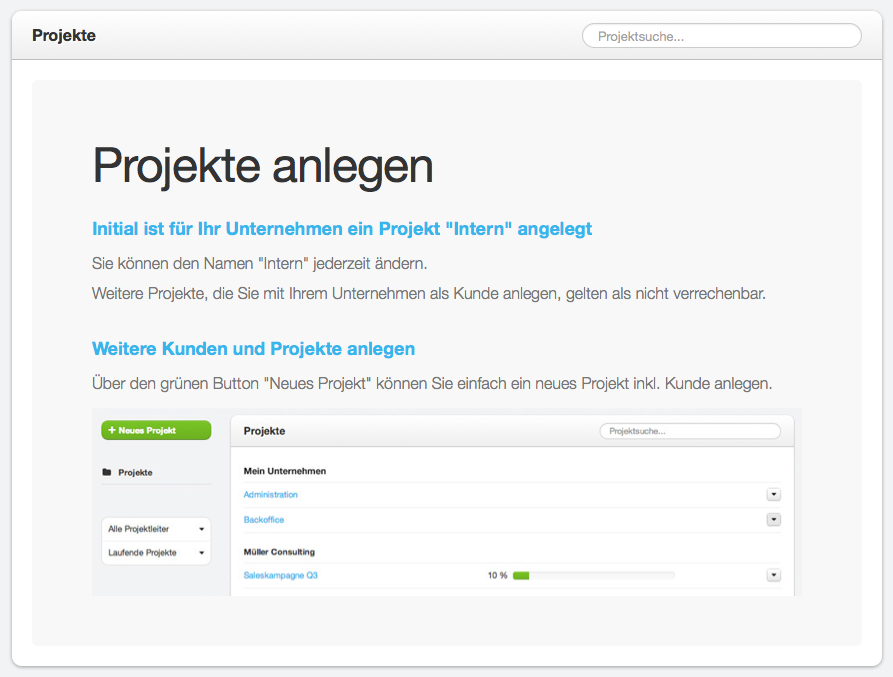Click the Initial ist für Ihr Unternehmen heading

click(342, 229)
